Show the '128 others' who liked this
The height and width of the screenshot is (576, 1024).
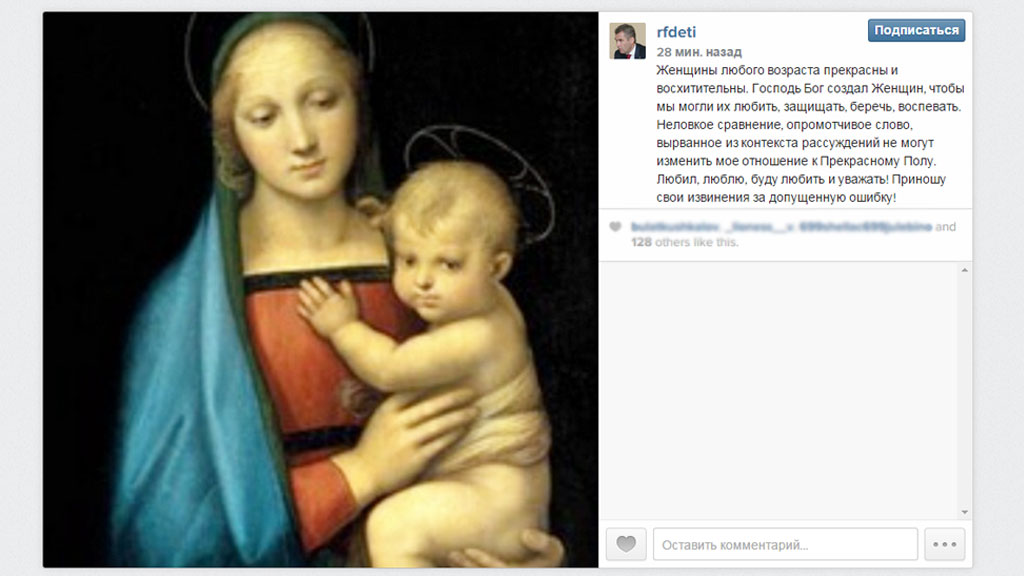click(662, 242)
